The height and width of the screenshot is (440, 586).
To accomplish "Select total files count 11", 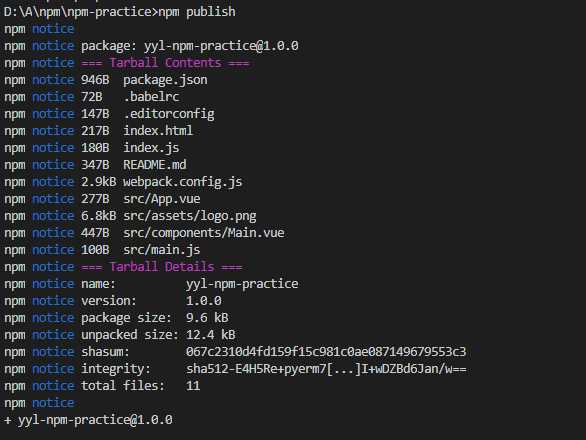I will click(193, 385).
